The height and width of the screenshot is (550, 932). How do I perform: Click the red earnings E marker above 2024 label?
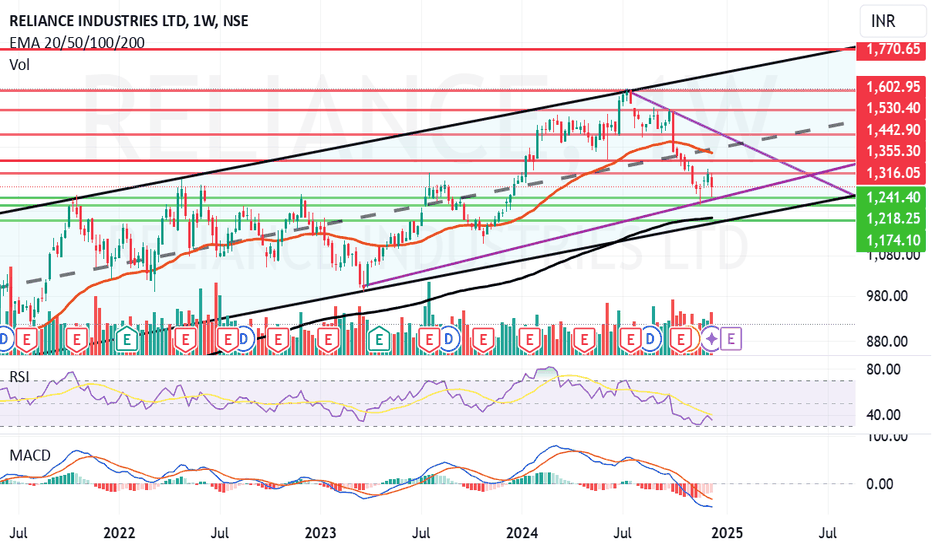528,340
